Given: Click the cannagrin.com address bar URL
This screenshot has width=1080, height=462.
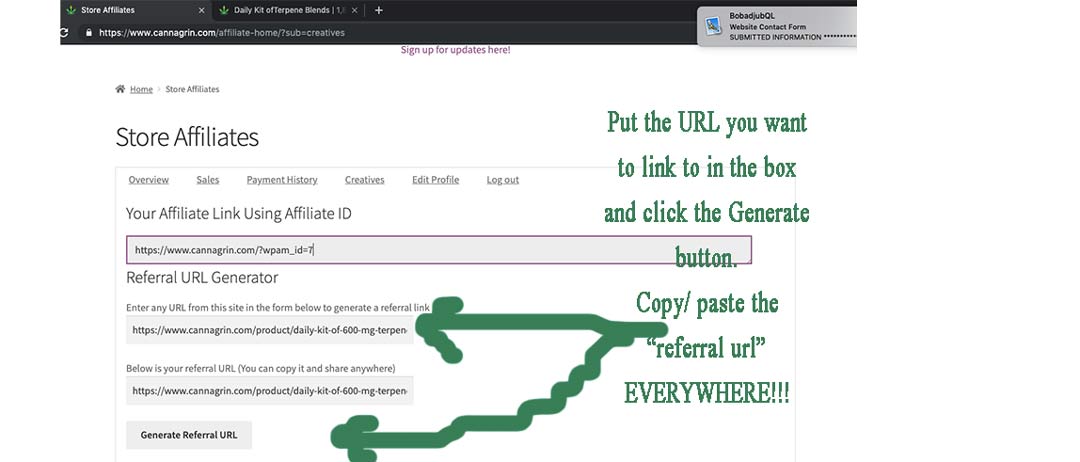Looking at the screenshot, I should [222, 32].
